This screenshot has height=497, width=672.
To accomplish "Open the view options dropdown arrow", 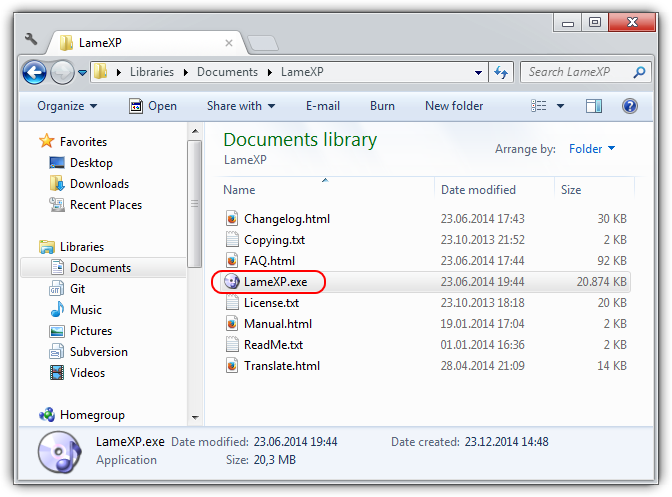I will point(560,106).
